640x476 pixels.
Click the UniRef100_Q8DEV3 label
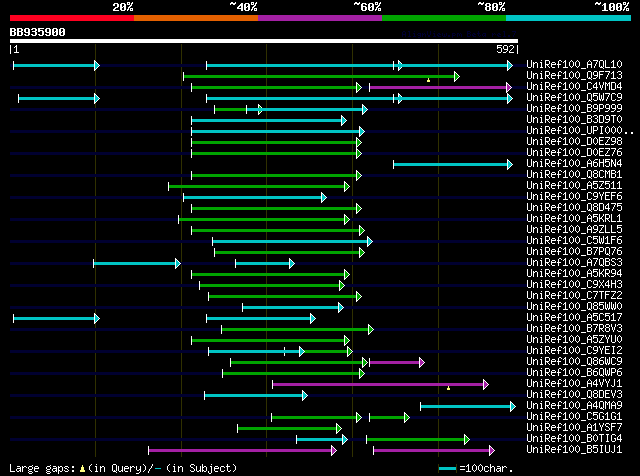point(574,395)
